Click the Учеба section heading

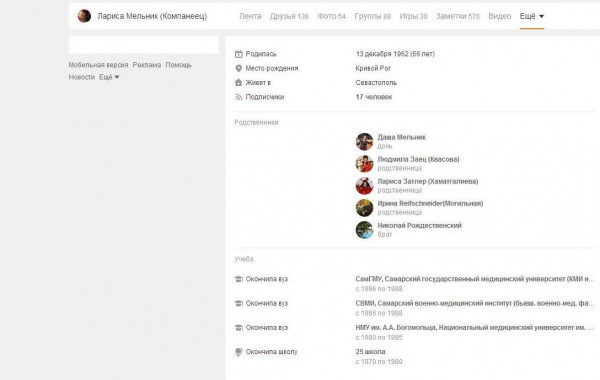(x=244, y=259)
